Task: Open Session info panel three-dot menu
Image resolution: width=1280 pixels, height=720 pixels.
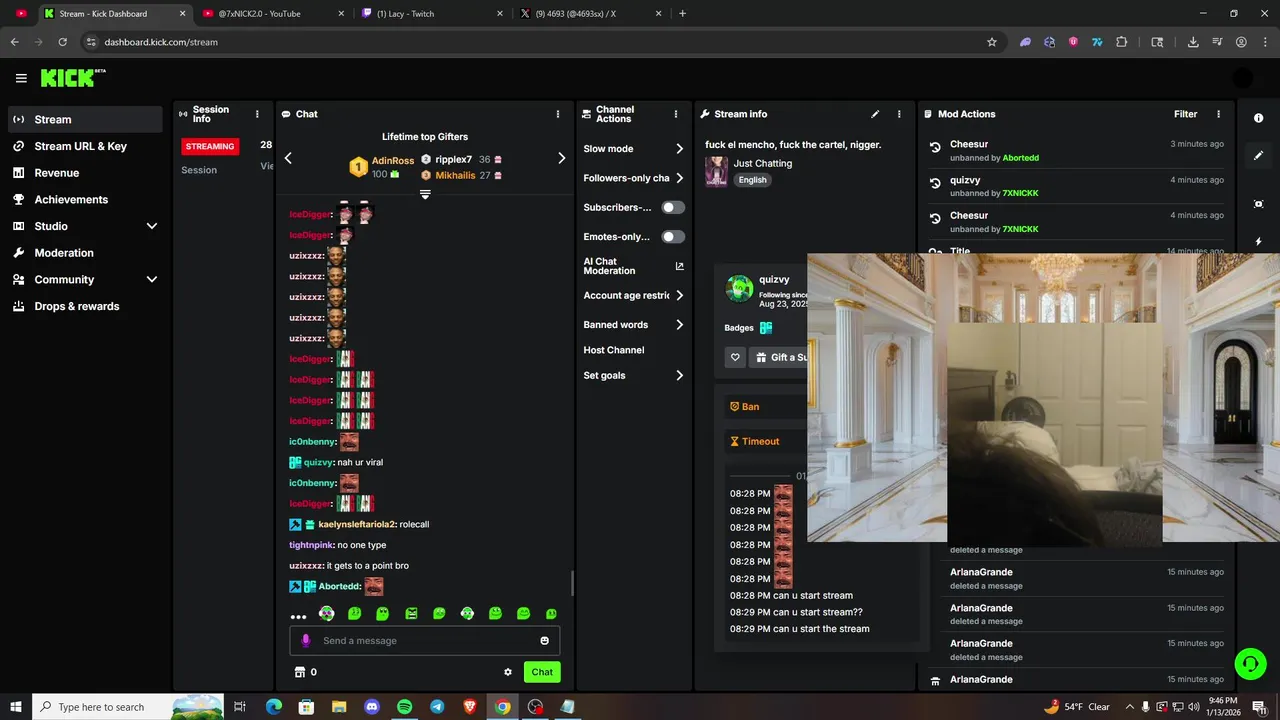Action: click(x=257, y=114)
